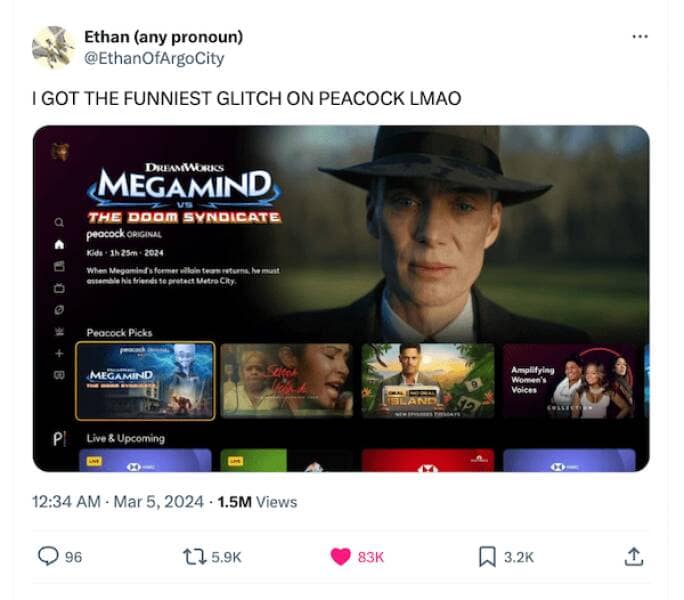Open the Peacock TV shows icon
Image resolution: width=684 pixels, height=600 pixels.
(x=59, y=288)
